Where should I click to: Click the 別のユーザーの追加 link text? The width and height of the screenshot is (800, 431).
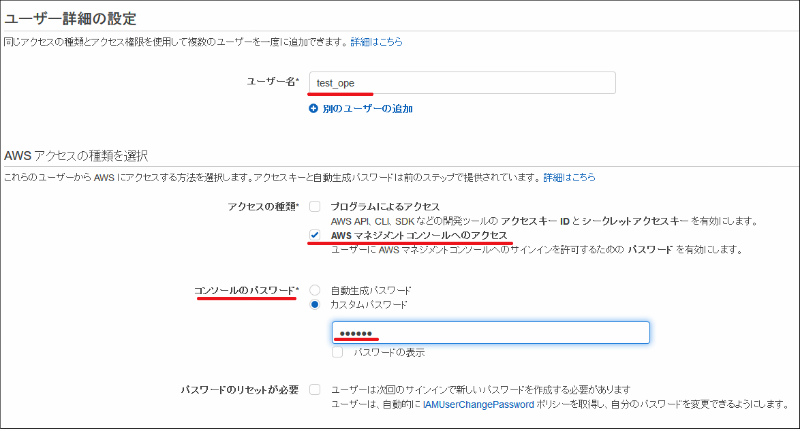pyautogui.click(x=366, y=108)
